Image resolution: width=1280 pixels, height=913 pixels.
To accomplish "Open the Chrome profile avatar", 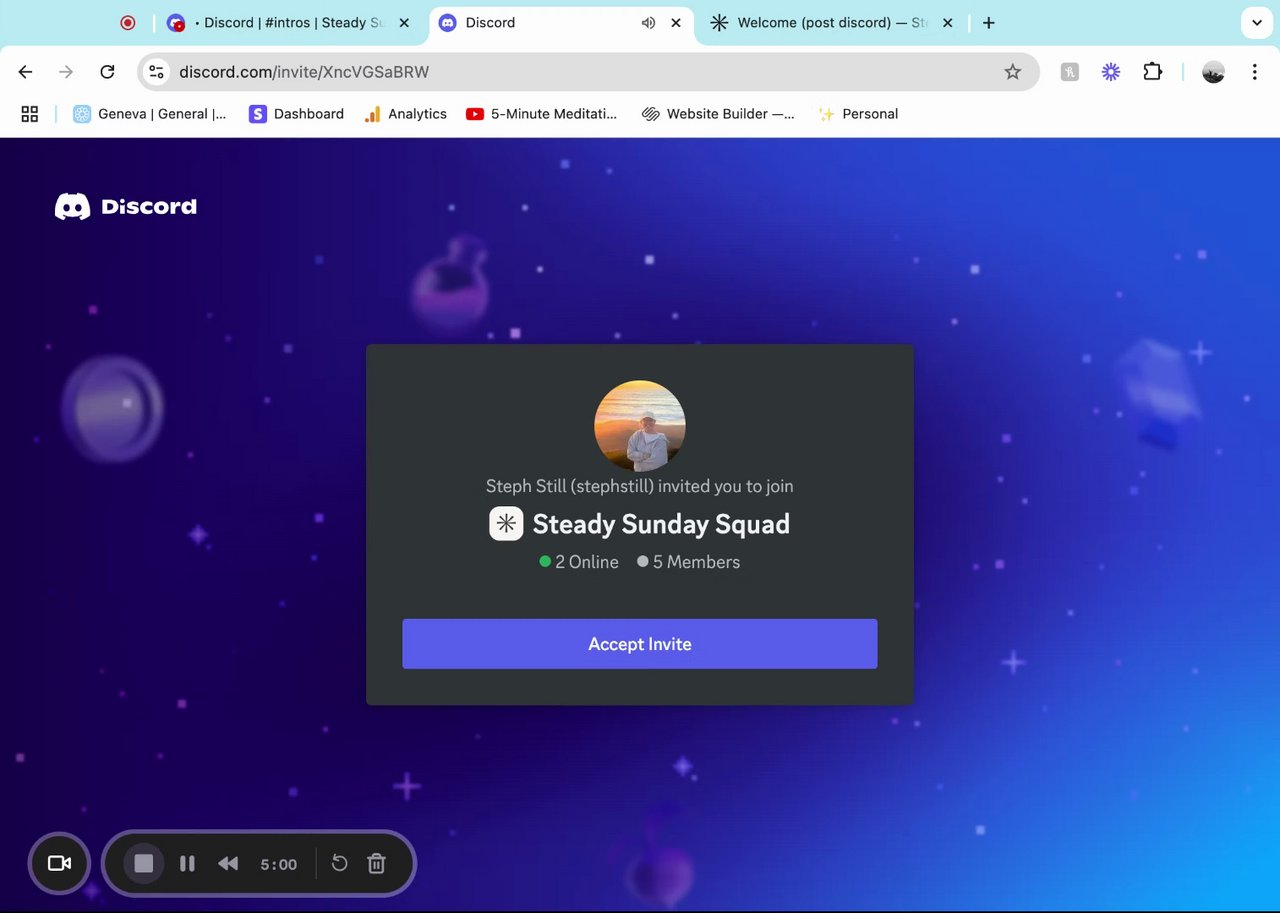I will [x=1213, y=72].
